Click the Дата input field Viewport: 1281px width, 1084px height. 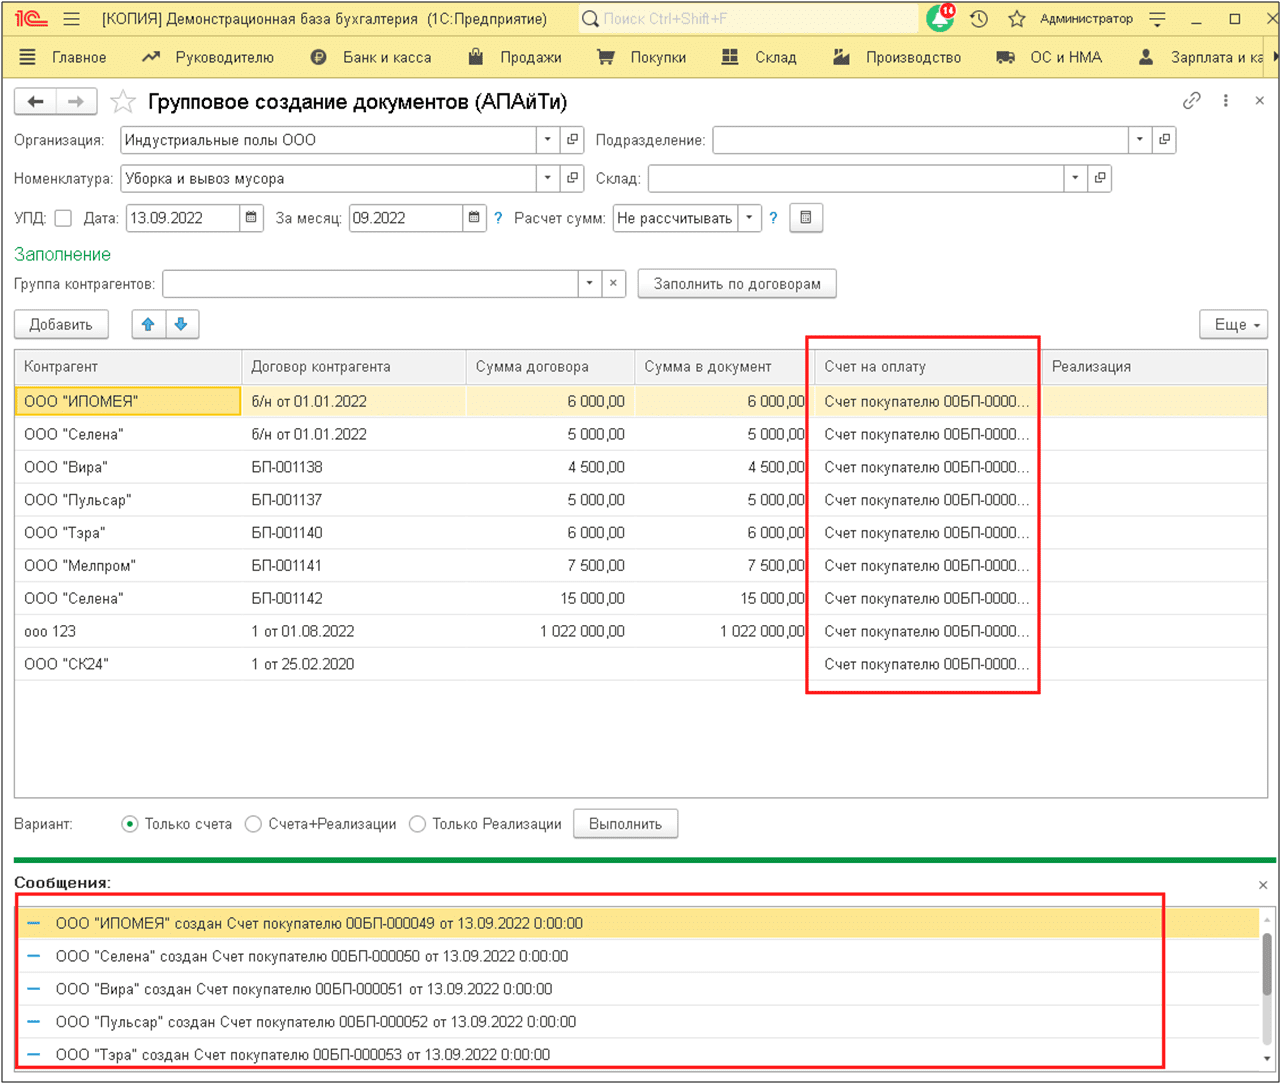pyautogui.click(x=183, y=218)
